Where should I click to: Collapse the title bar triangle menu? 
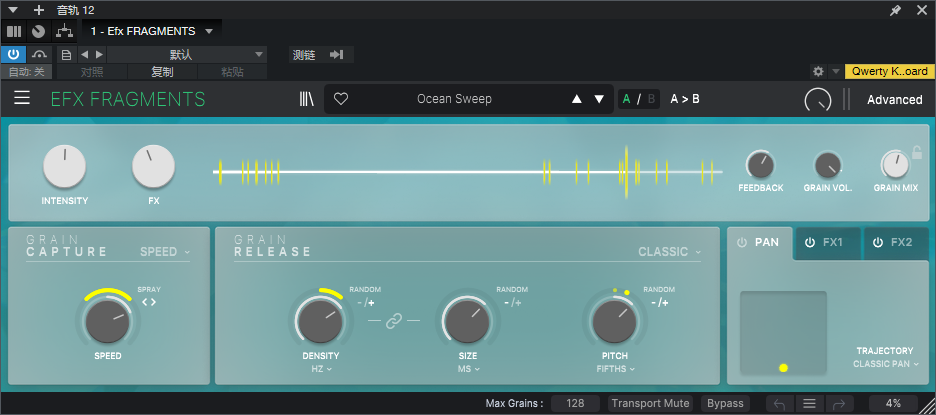coord(13,10)
